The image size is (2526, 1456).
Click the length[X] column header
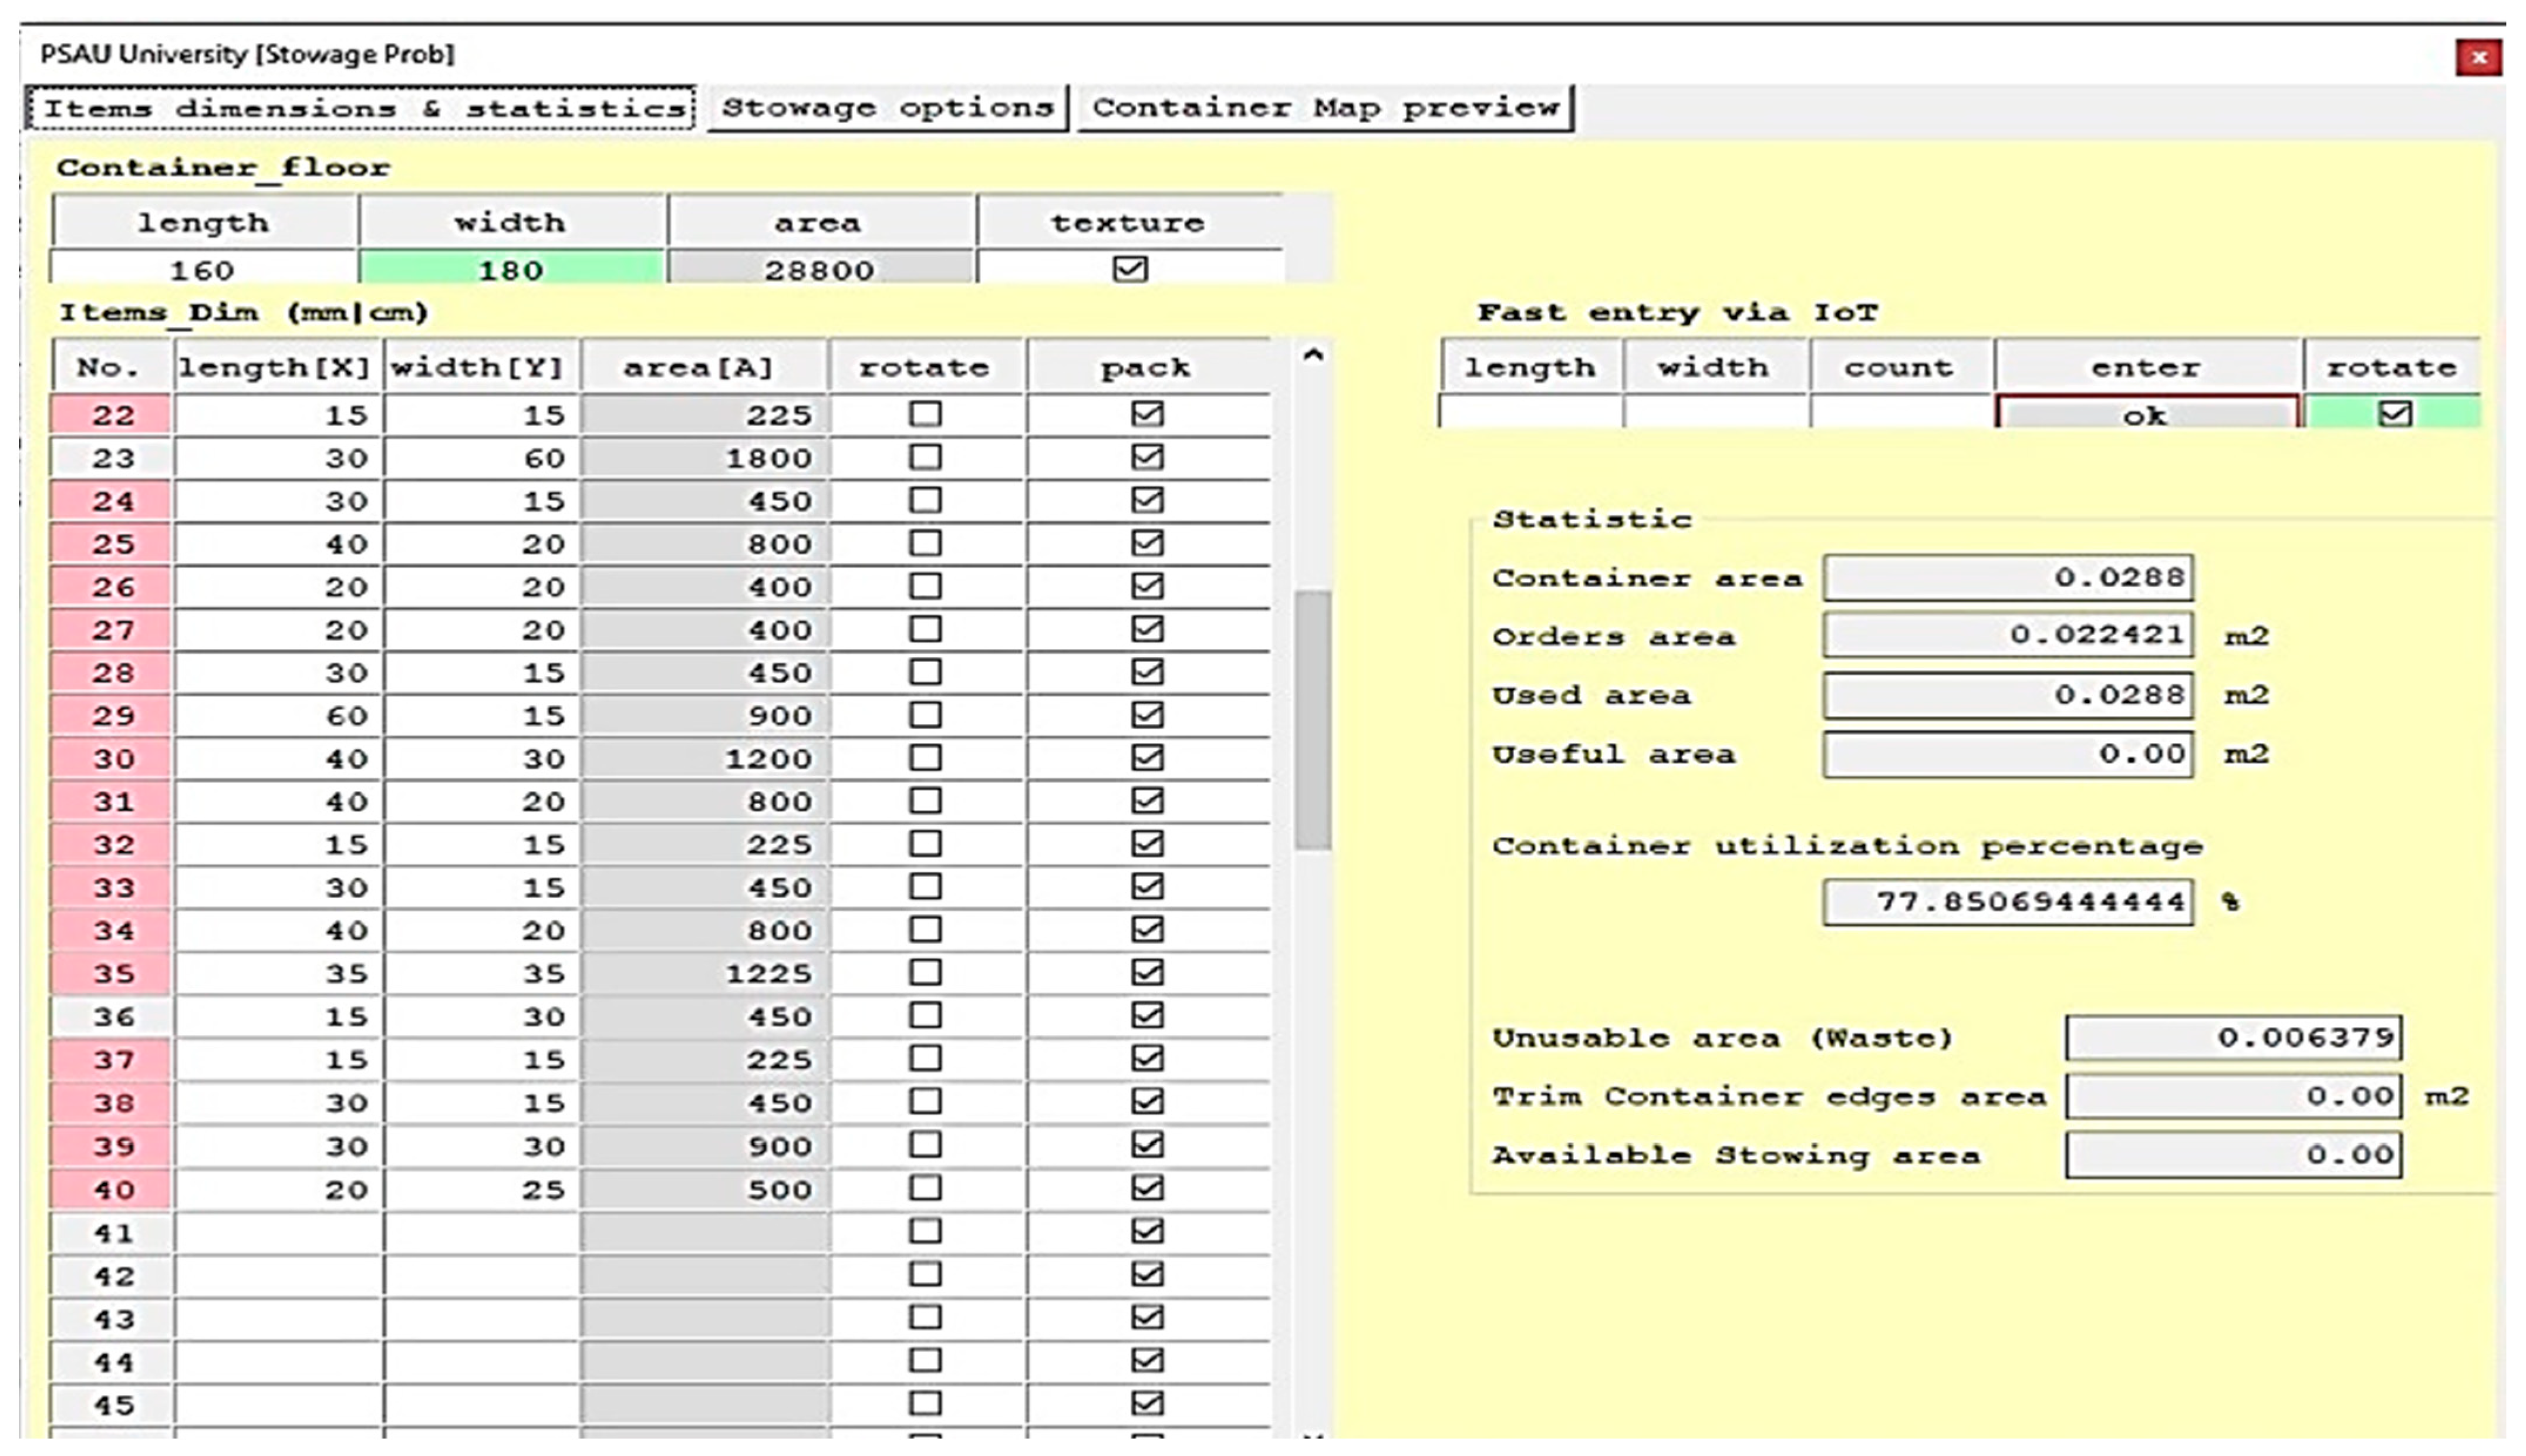[276, 368]
